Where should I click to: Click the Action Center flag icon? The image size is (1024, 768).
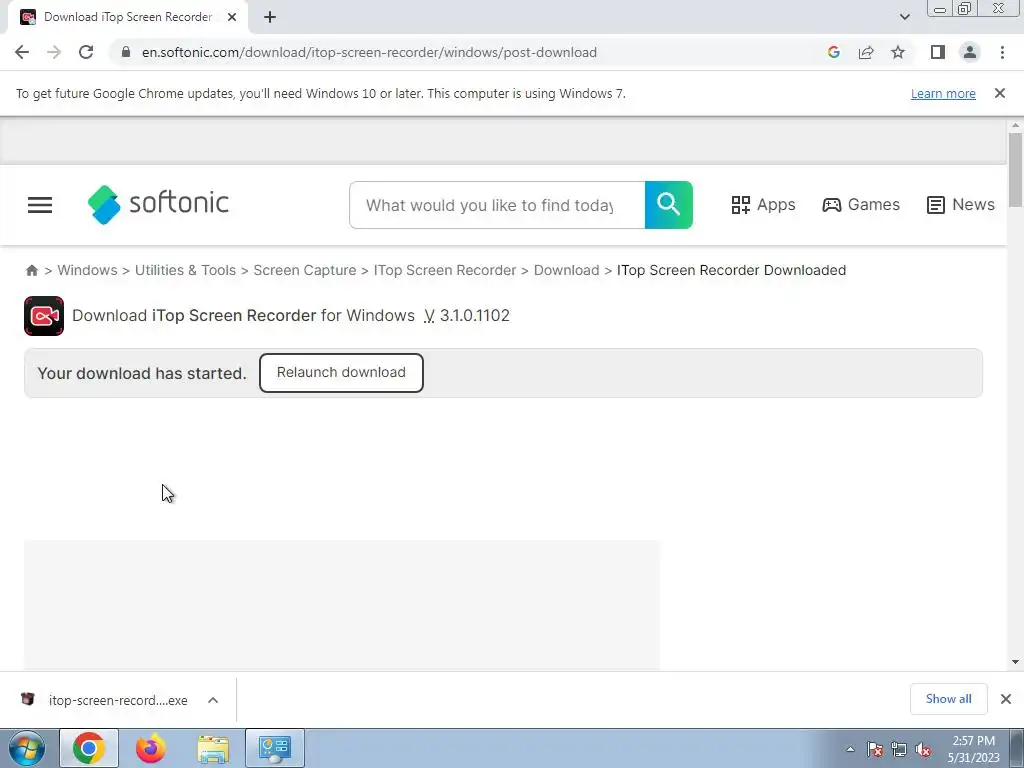pyautogui.click(x=875, y=749)
